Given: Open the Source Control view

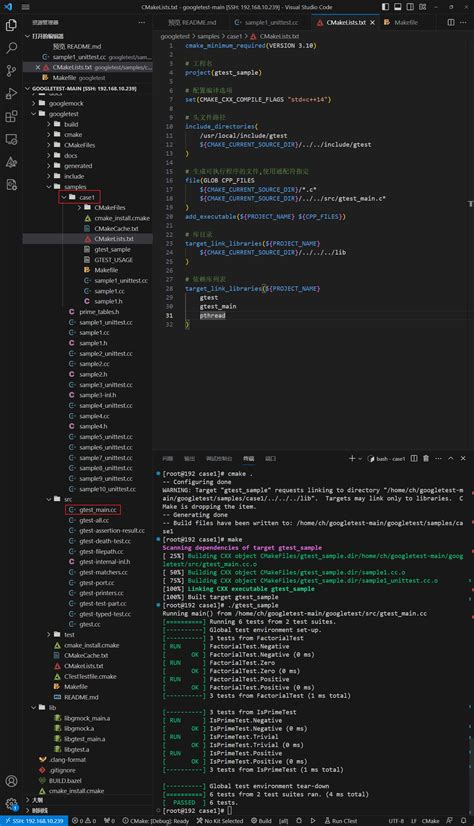Looking at the screenshot, I should point(11,71).
